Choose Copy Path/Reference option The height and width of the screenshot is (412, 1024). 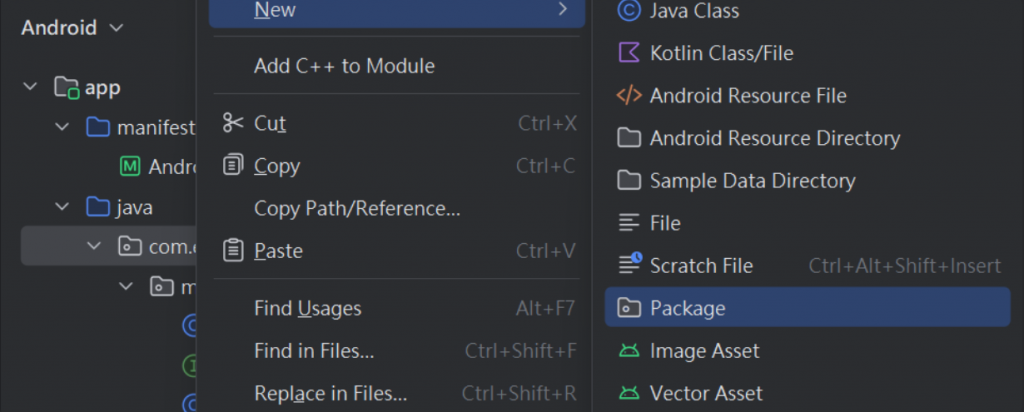point(357,208)
